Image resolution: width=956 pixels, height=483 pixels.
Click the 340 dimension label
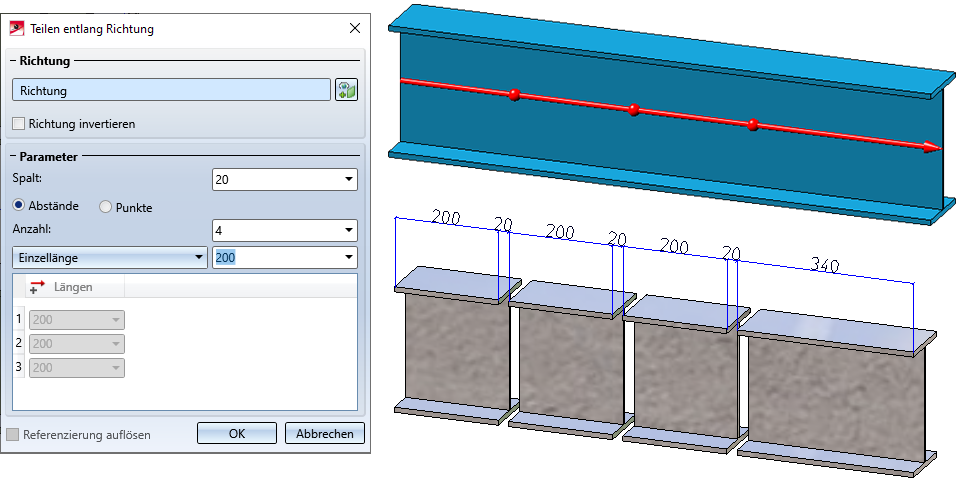[825, 264]
